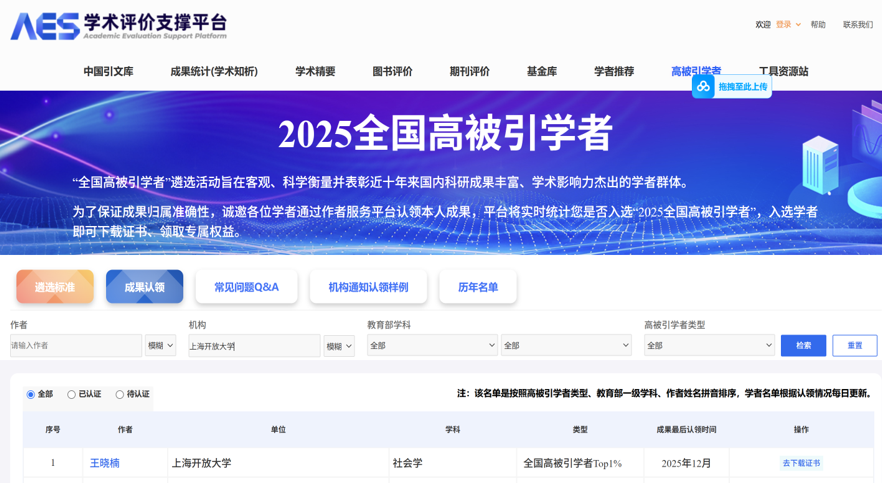The width and height of the screenshot is (882, 483).
Task: Go to 期刊评价 in navigation
Action: [469, 71]
